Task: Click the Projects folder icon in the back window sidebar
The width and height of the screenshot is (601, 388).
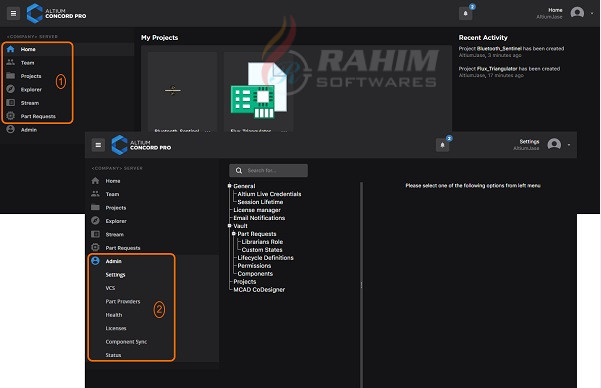Action: click(x=10, y=76)
